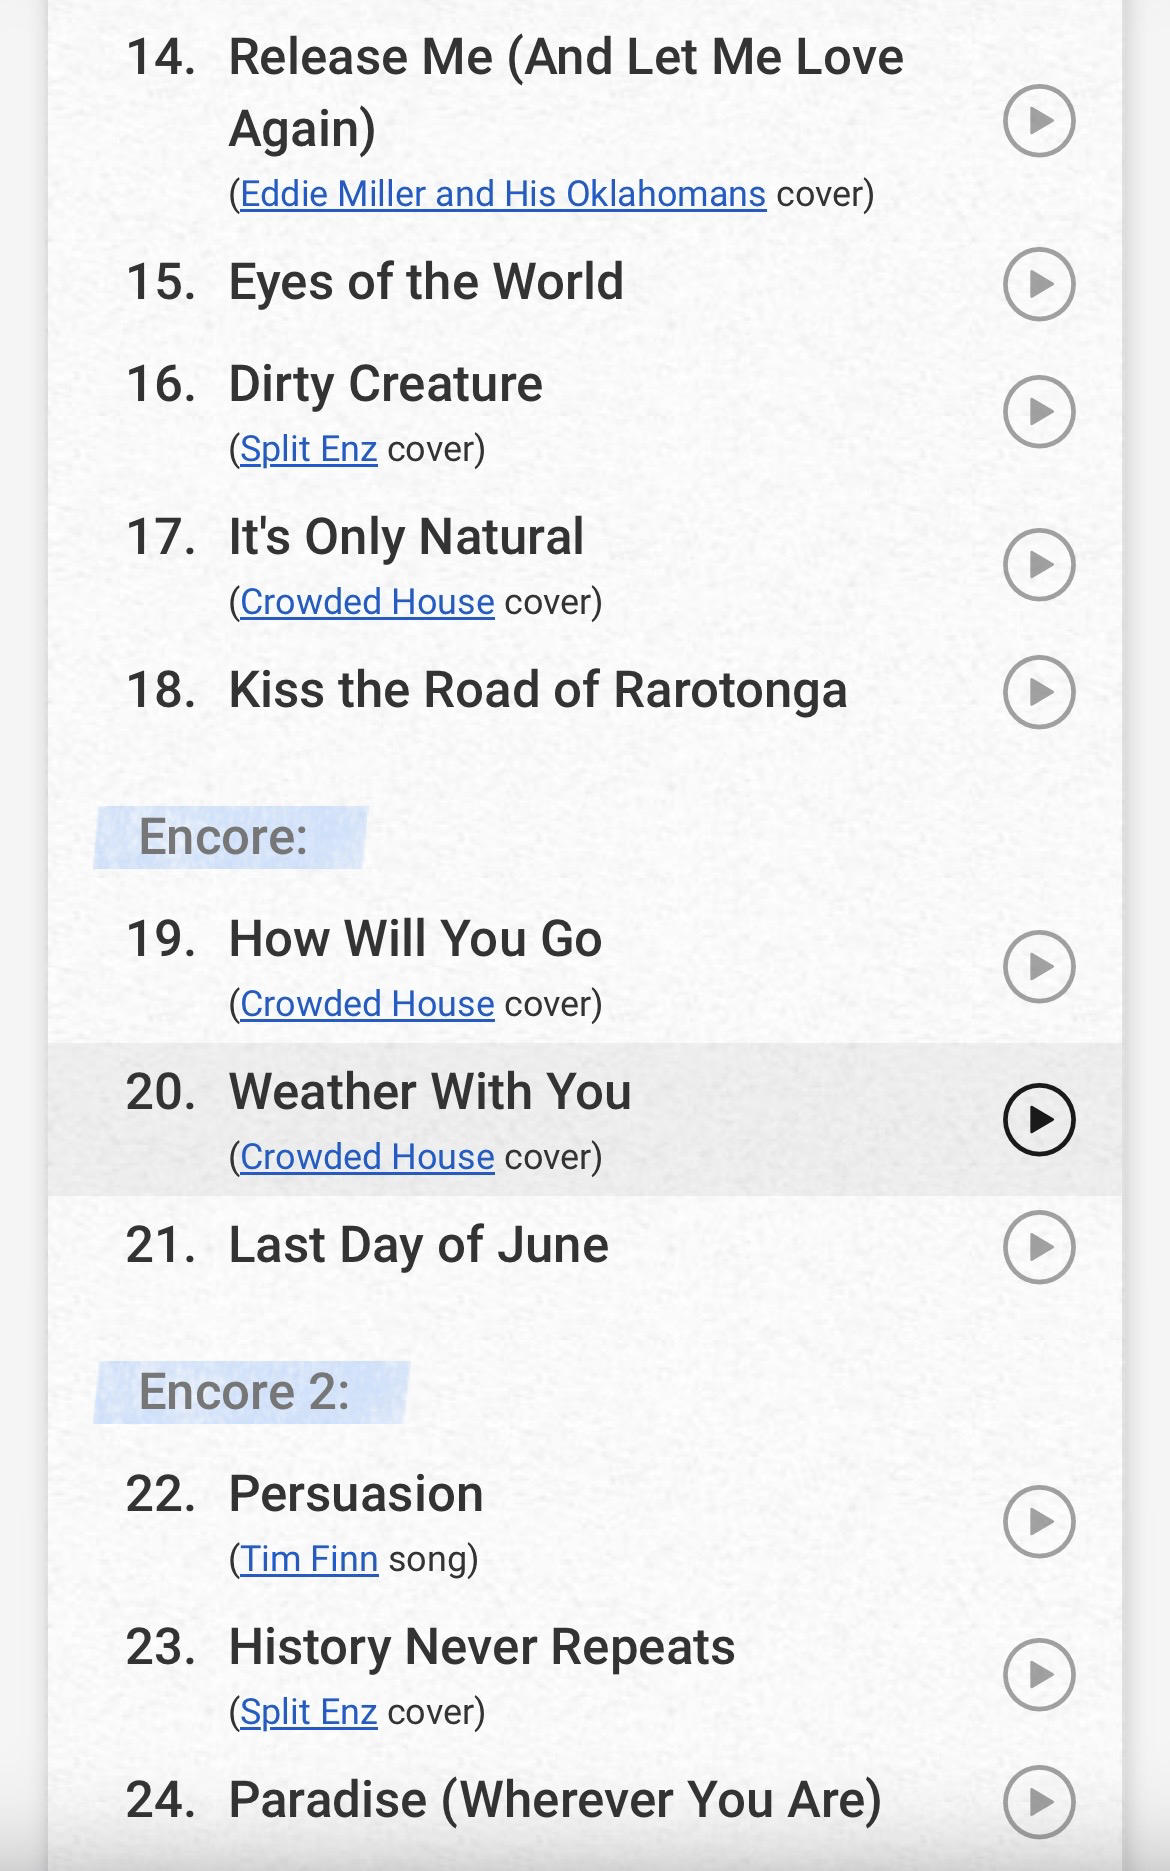Select the Weather With You song title
1170x1871 pixels.
tap(430, 1091)
